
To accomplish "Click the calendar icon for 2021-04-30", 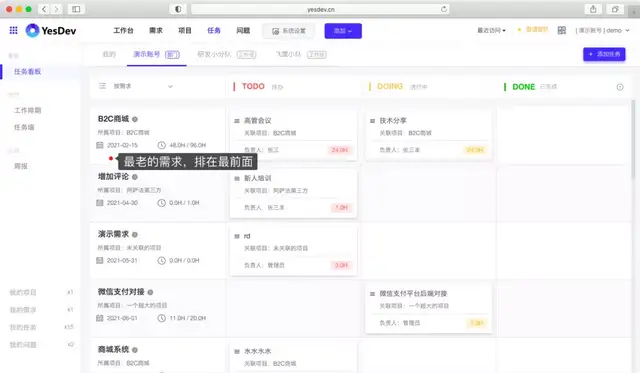I will point(100,203).
